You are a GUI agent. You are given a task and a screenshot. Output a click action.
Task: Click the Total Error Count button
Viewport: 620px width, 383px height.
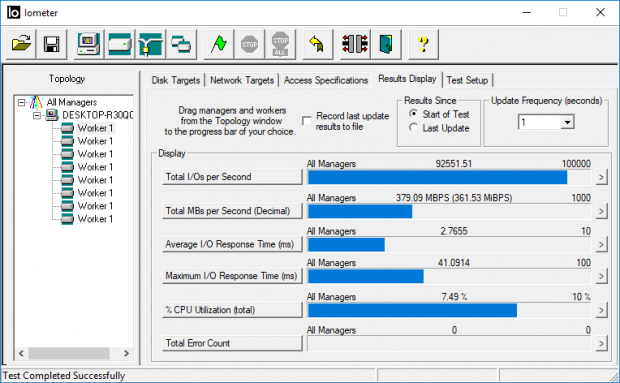click(232, 343)
